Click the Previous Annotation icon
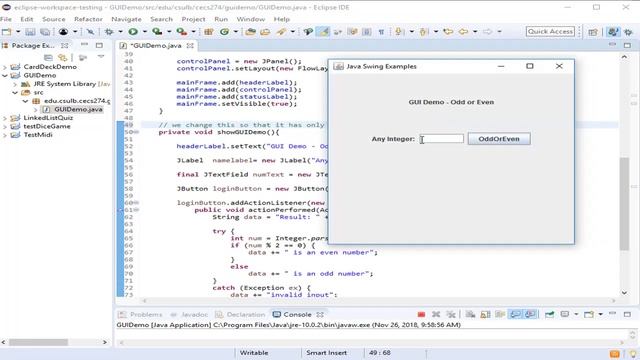 [424, 31]
